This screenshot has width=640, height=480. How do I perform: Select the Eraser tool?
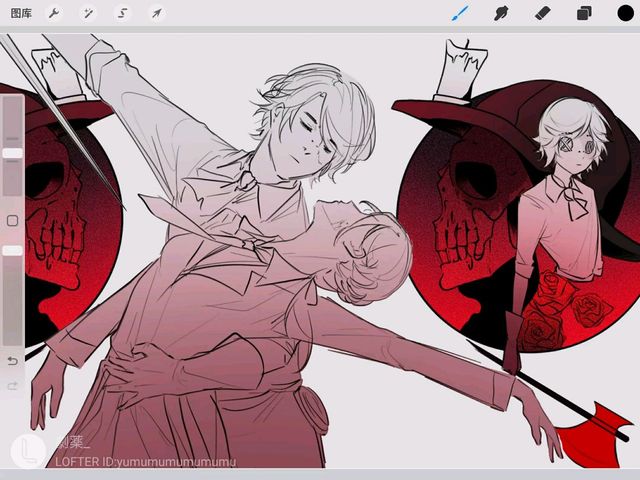[543, 13]
